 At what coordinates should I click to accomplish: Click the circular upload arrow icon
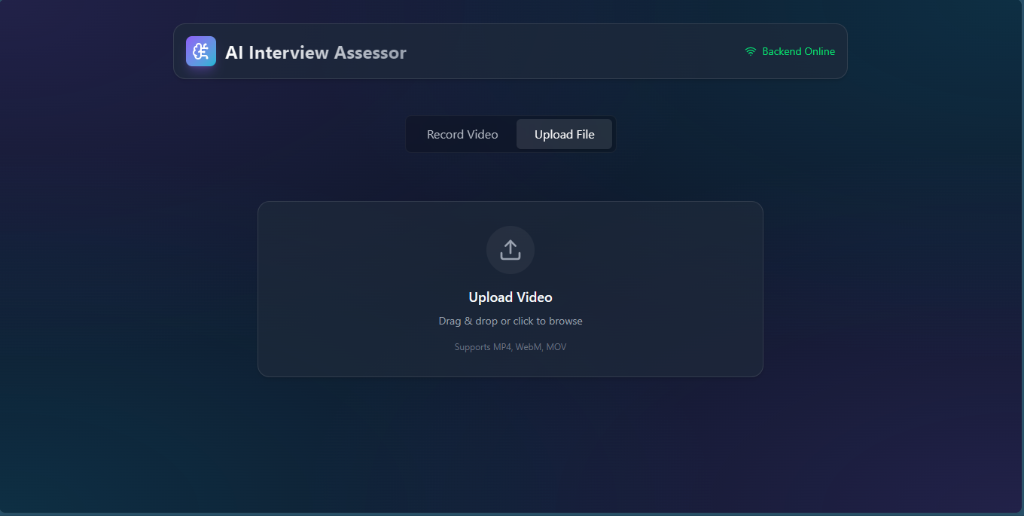point(510,250)
